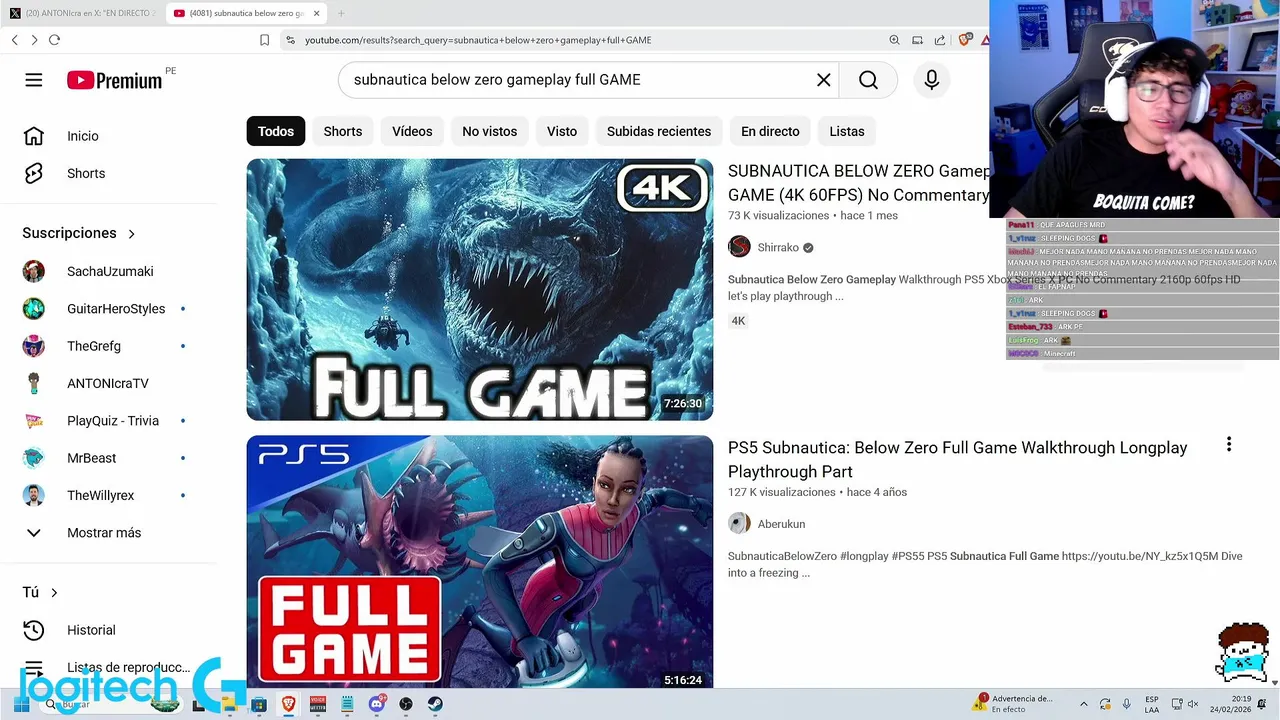
Task: Go back with the browser back arrow
Action: coord(15,40)
